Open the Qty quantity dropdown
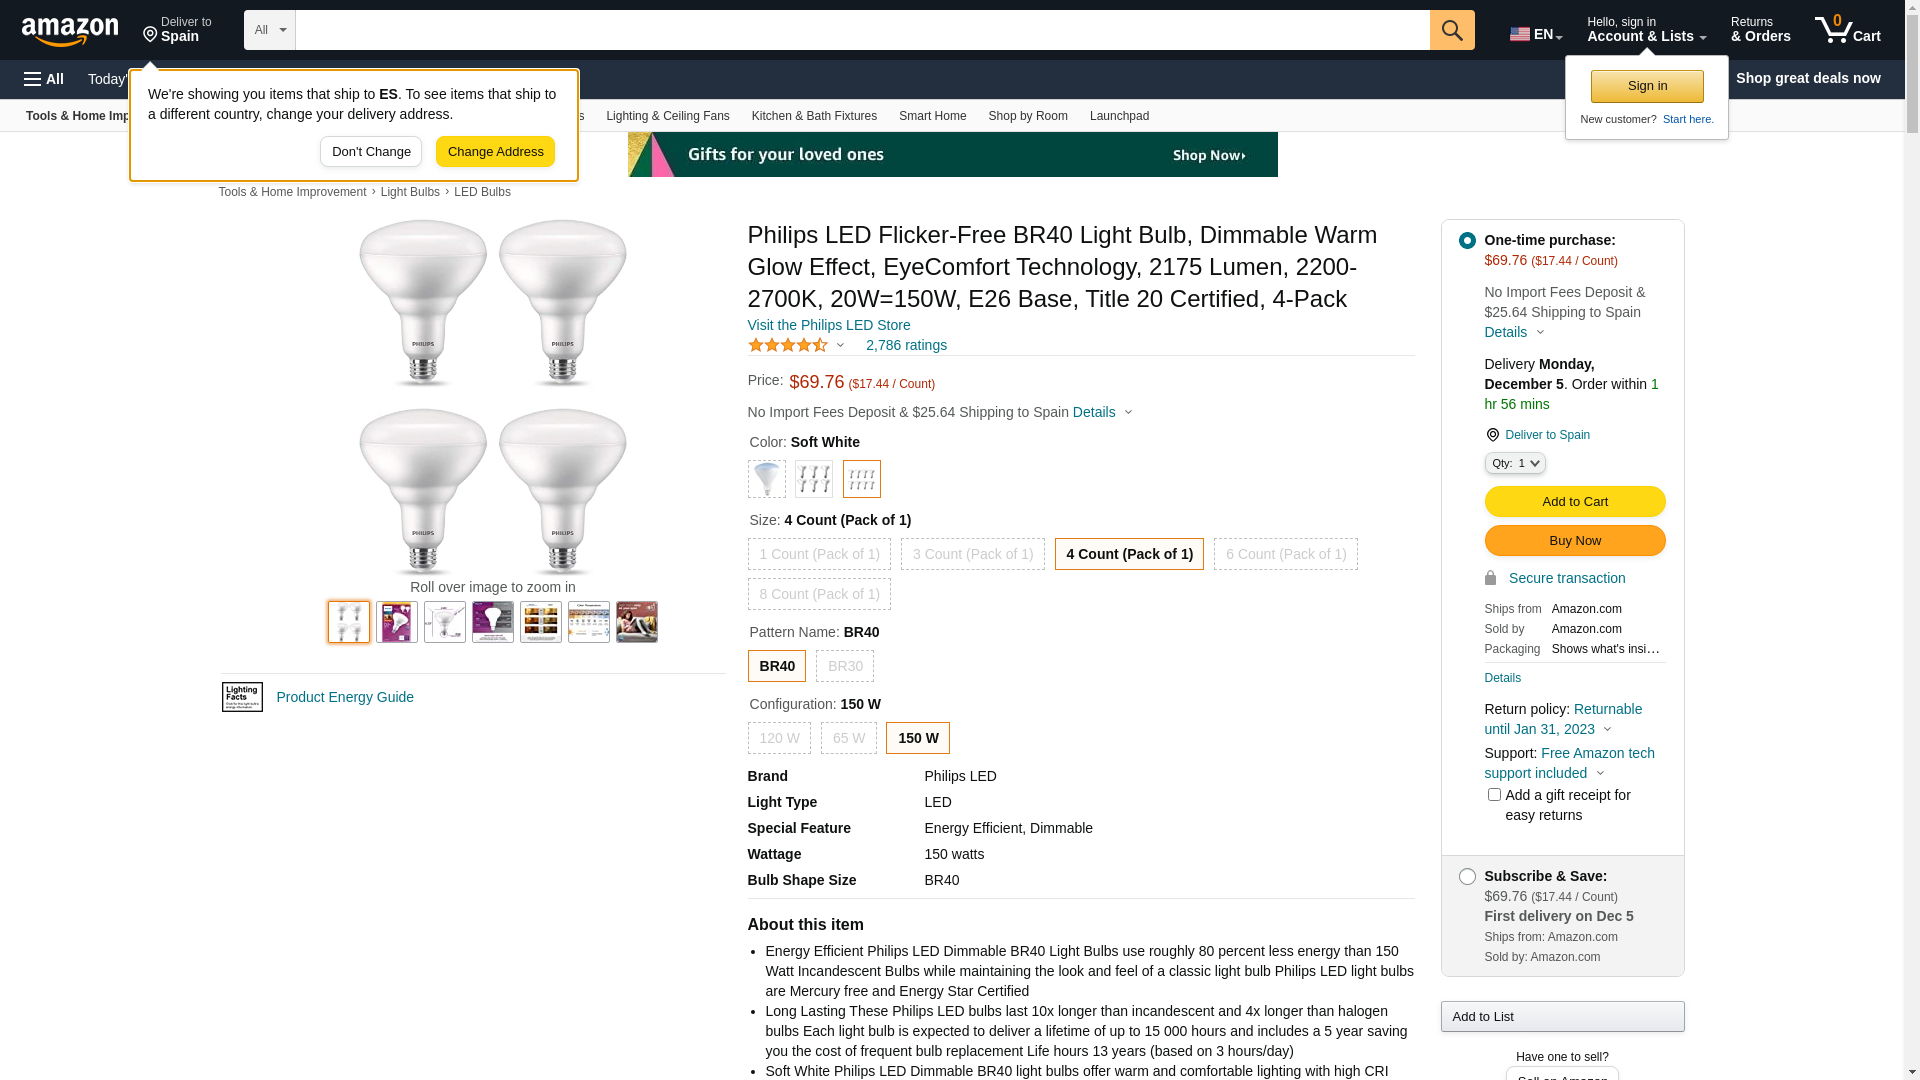The height and width of the screenshot is (1080, 1920). click(x=1514, y=463)
